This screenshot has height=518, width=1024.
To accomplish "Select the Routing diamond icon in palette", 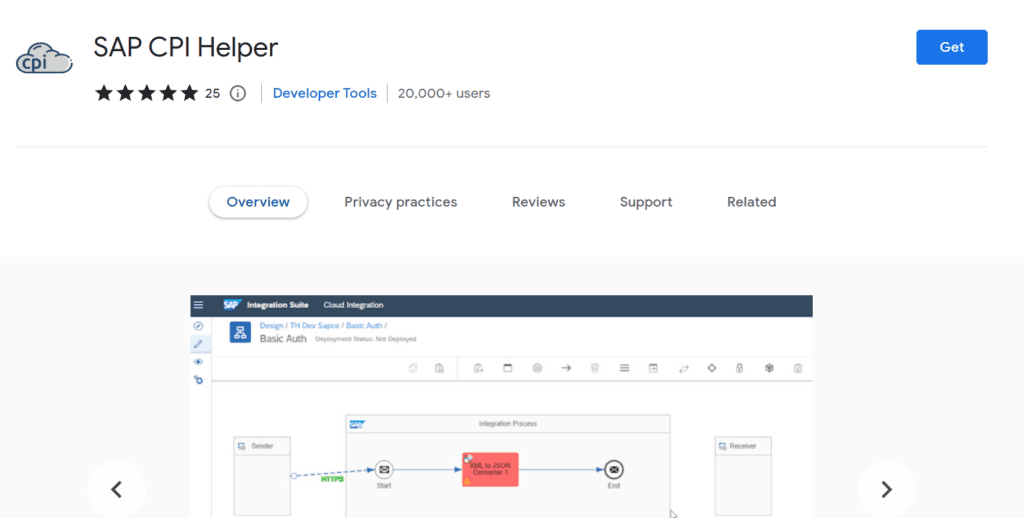I will (x=712, y=368).
